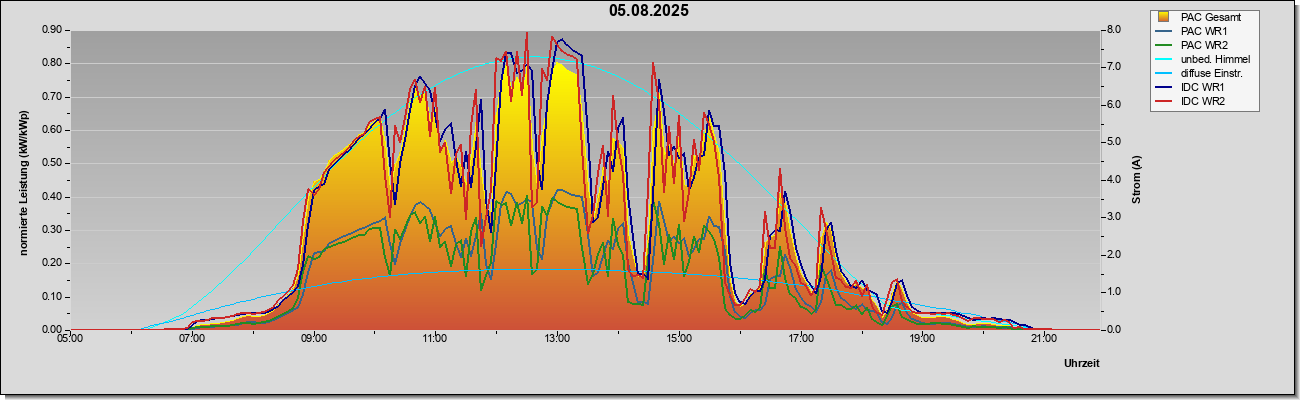
Task: Click the 05:00 time axis label
Action: click(70, 340)
